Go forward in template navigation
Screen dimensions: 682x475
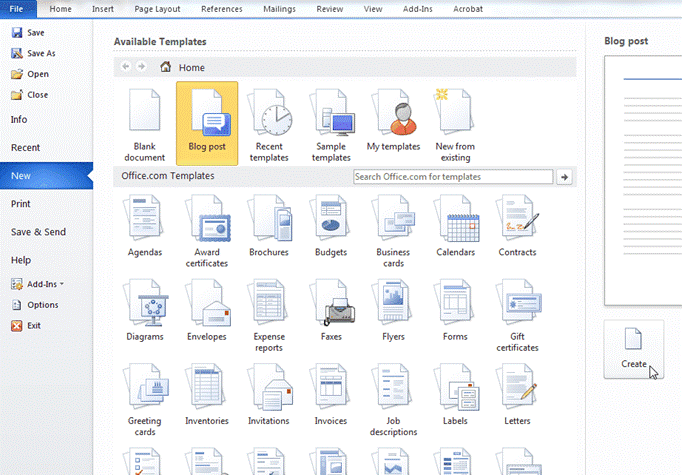[x=141, y=67]
